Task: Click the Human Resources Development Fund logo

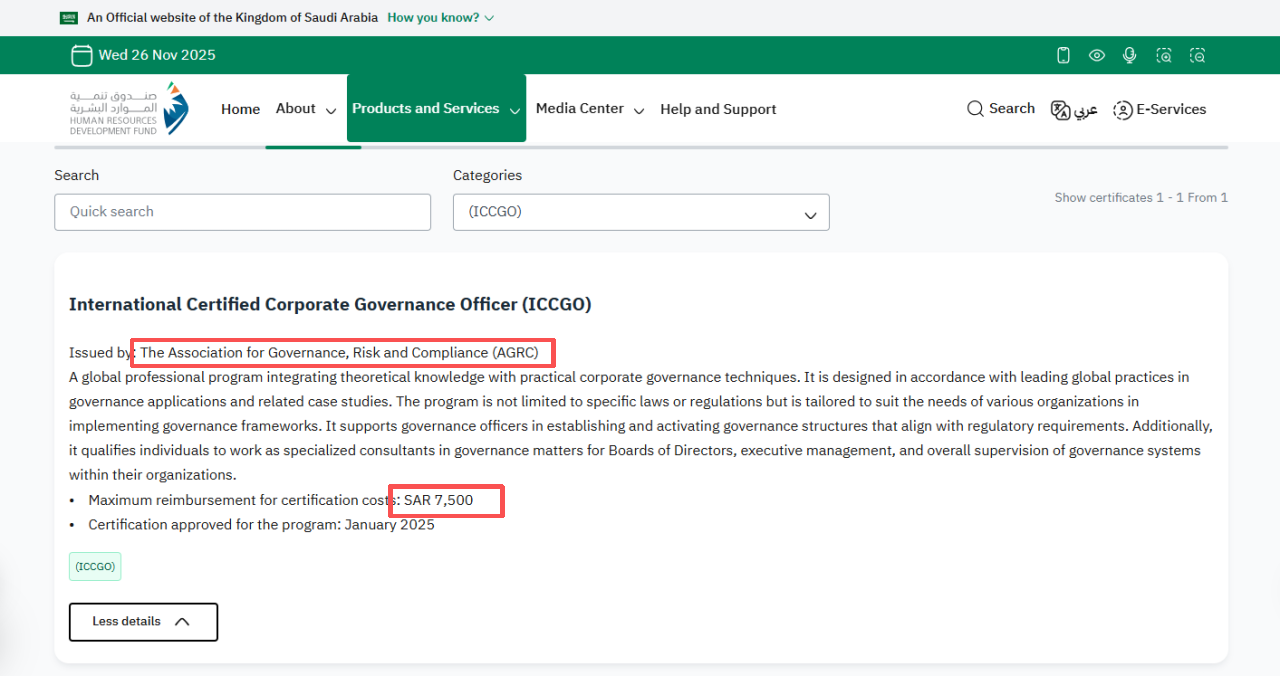Action: 128,109
